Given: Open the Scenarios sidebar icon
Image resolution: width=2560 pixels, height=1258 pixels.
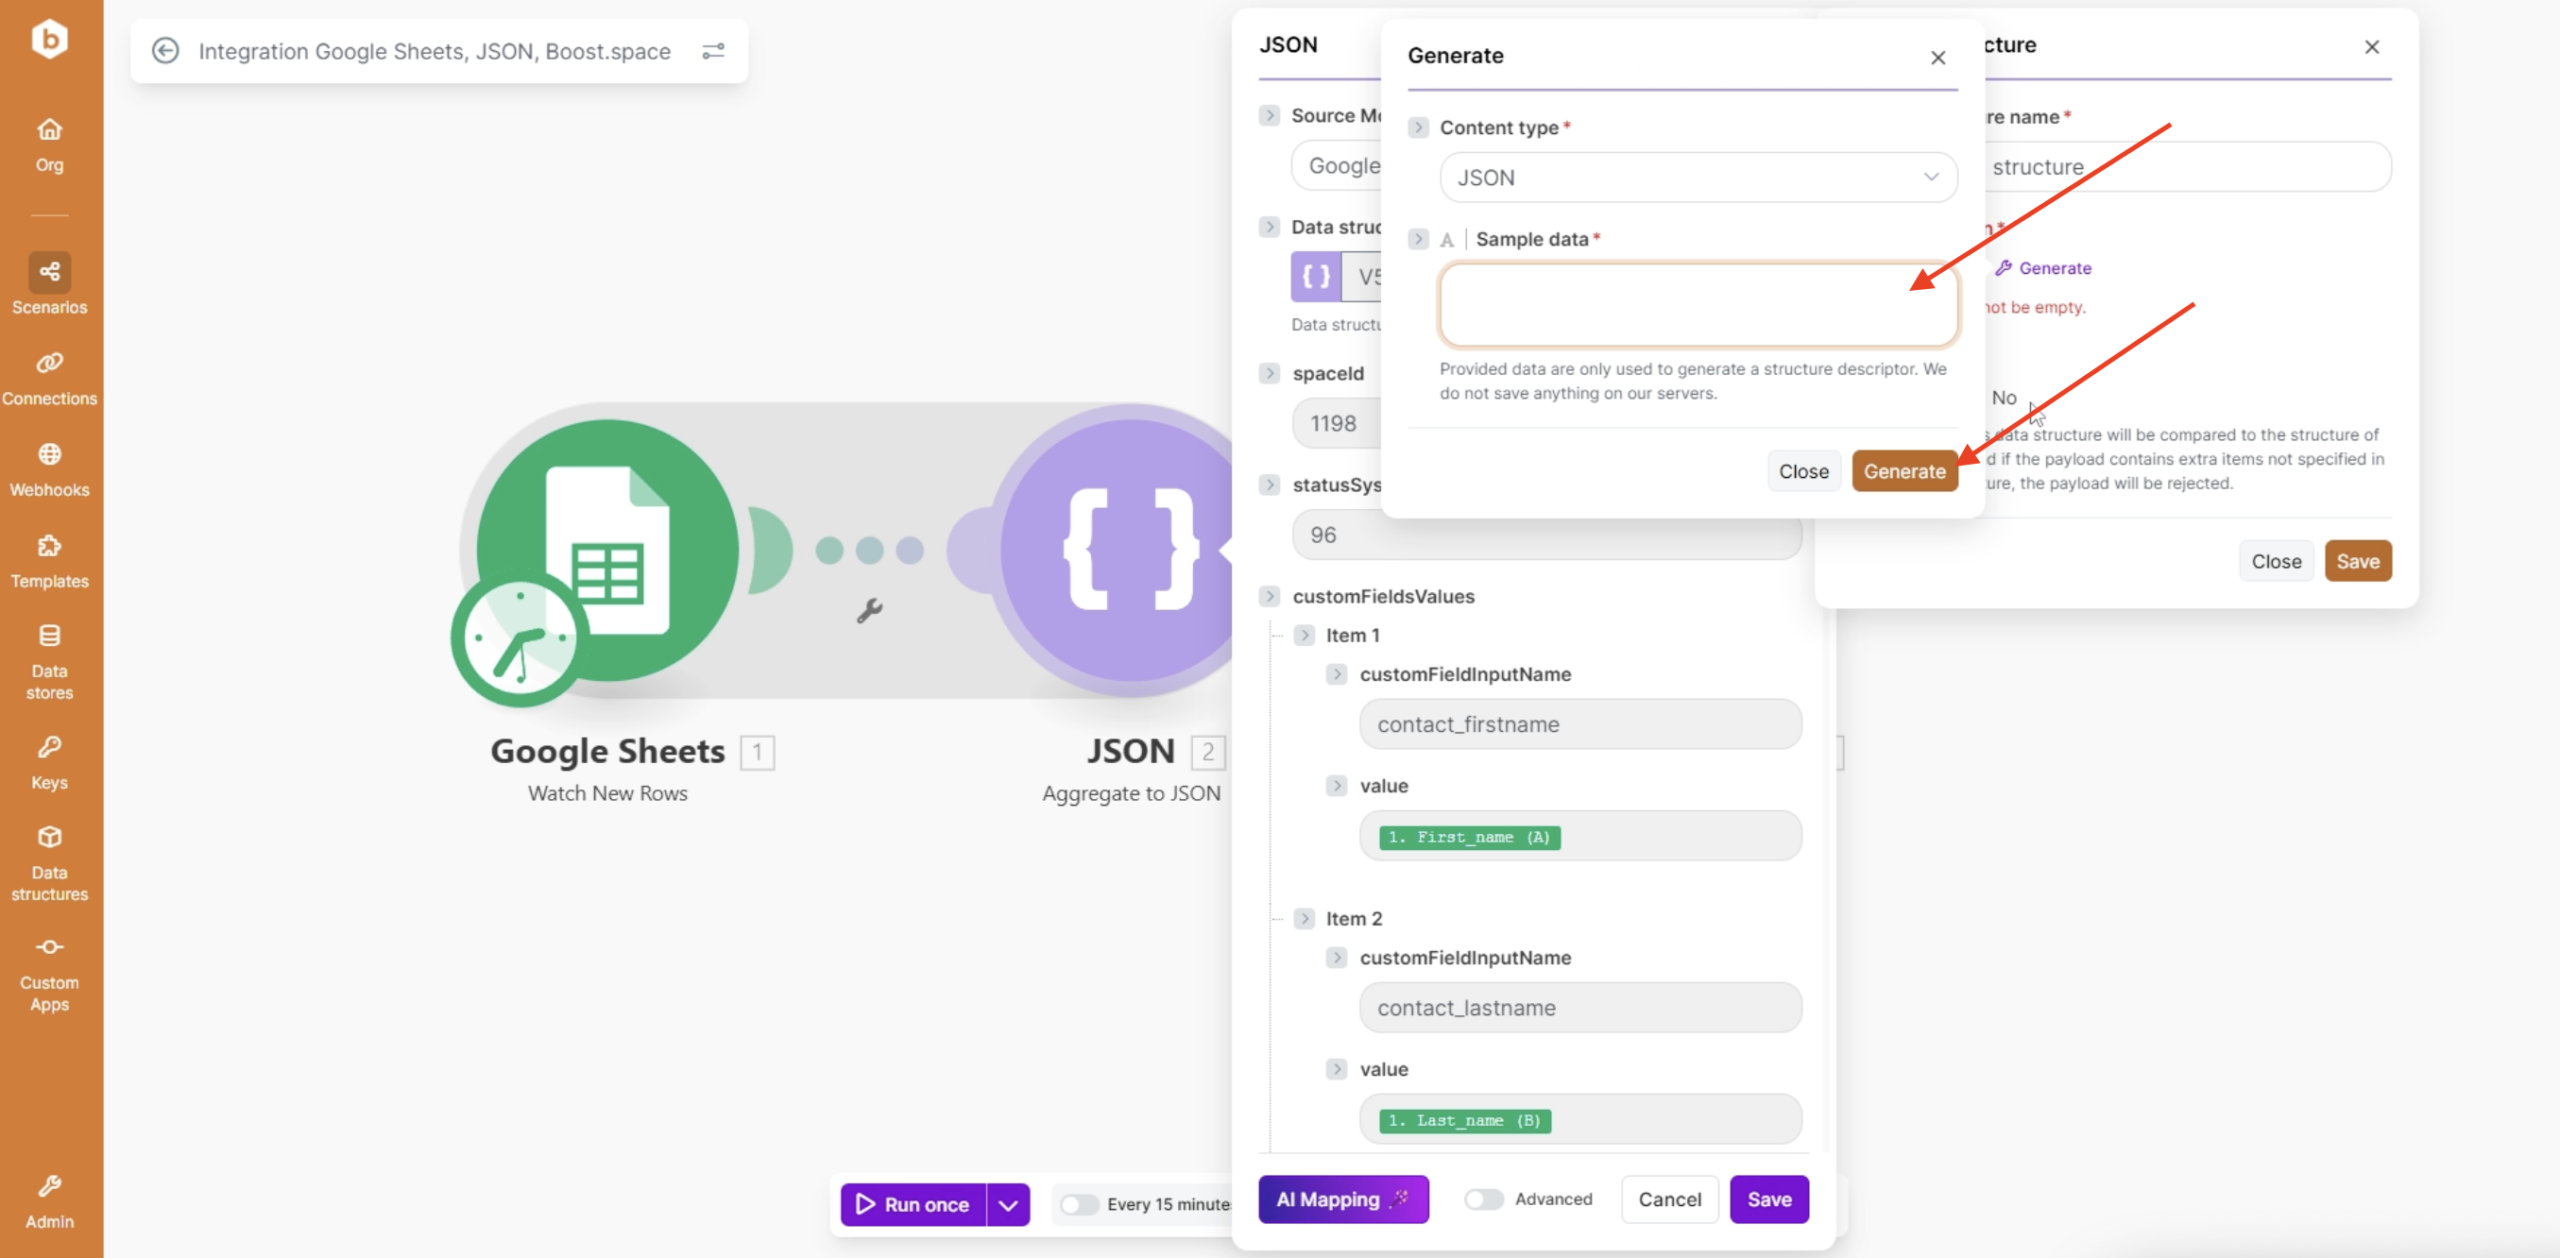Looking at the screenshot, I should coord(49,272).
